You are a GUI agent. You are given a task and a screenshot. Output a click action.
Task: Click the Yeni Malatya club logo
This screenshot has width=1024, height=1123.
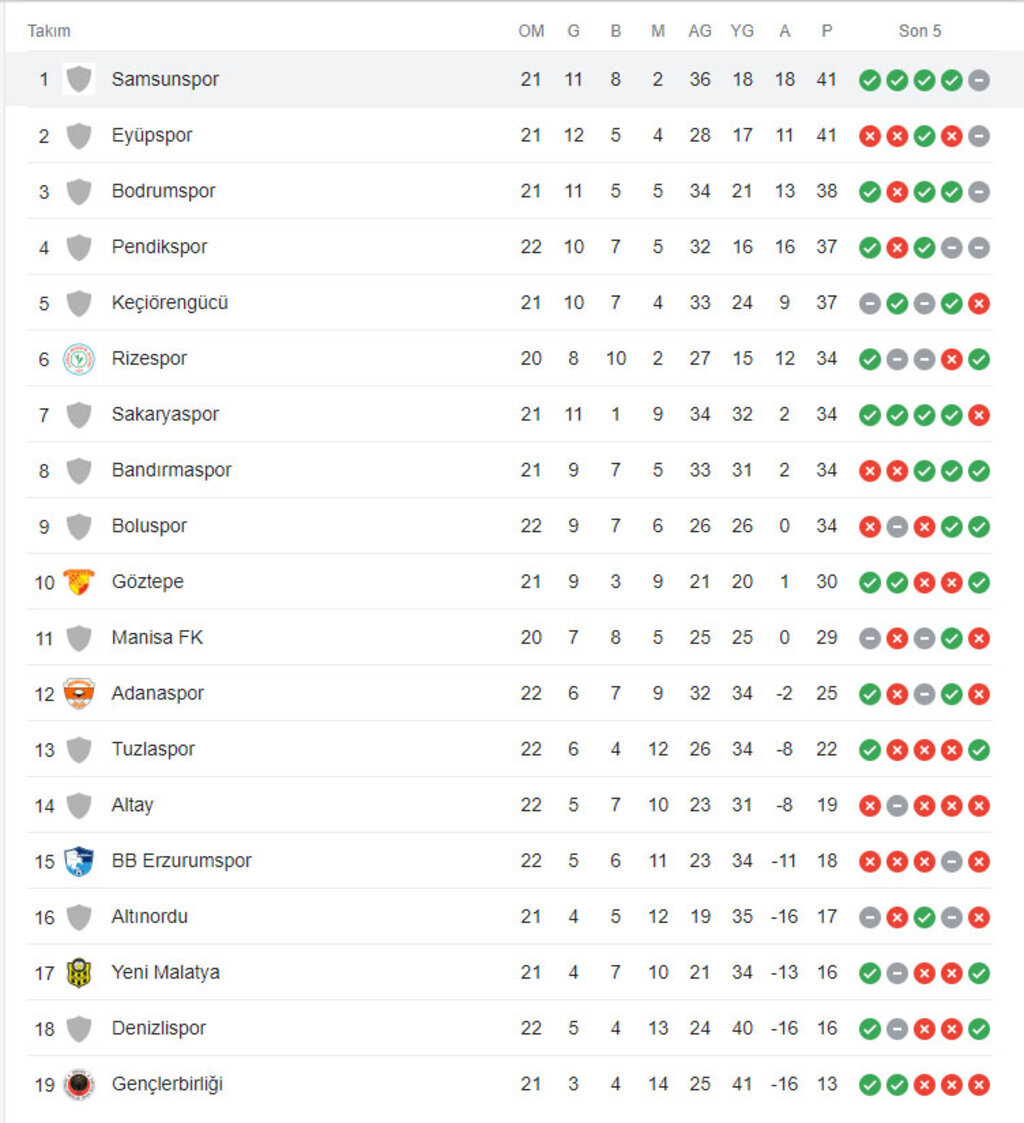point(79,972)
